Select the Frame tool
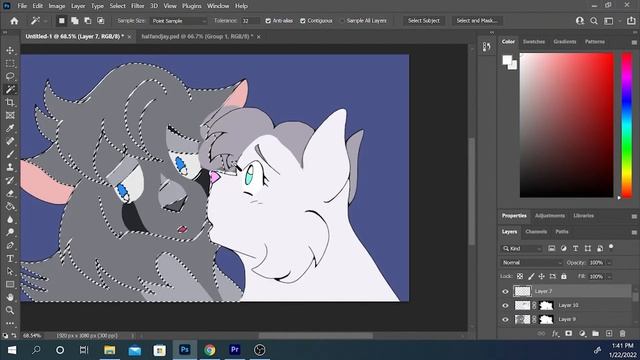 click(x=10, y=116)
